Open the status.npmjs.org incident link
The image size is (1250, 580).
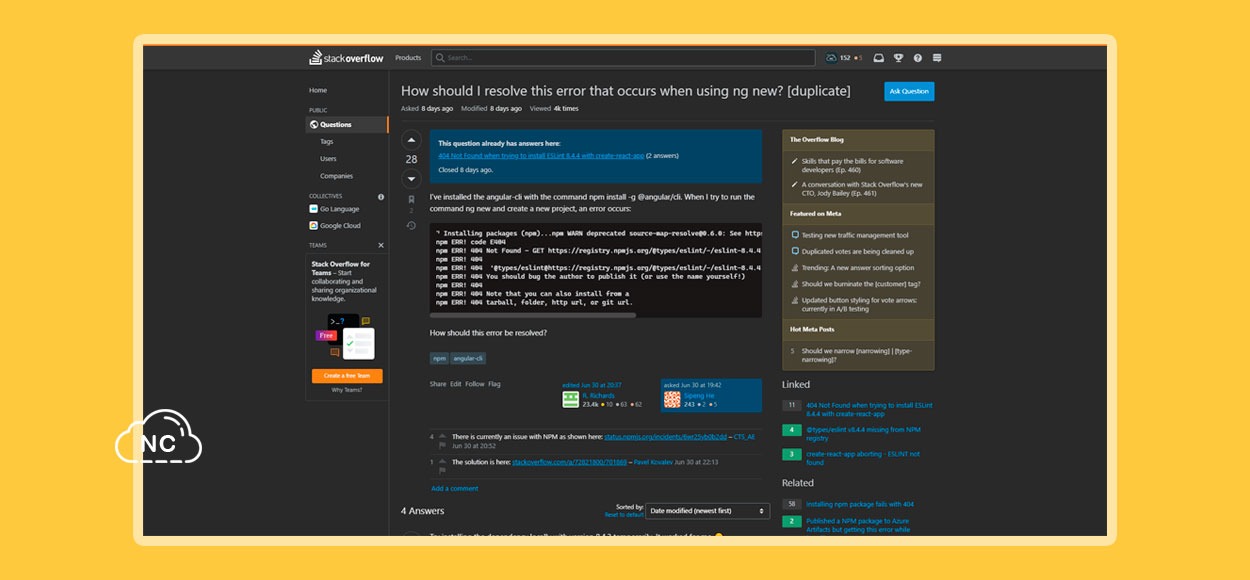click(666, 437)
